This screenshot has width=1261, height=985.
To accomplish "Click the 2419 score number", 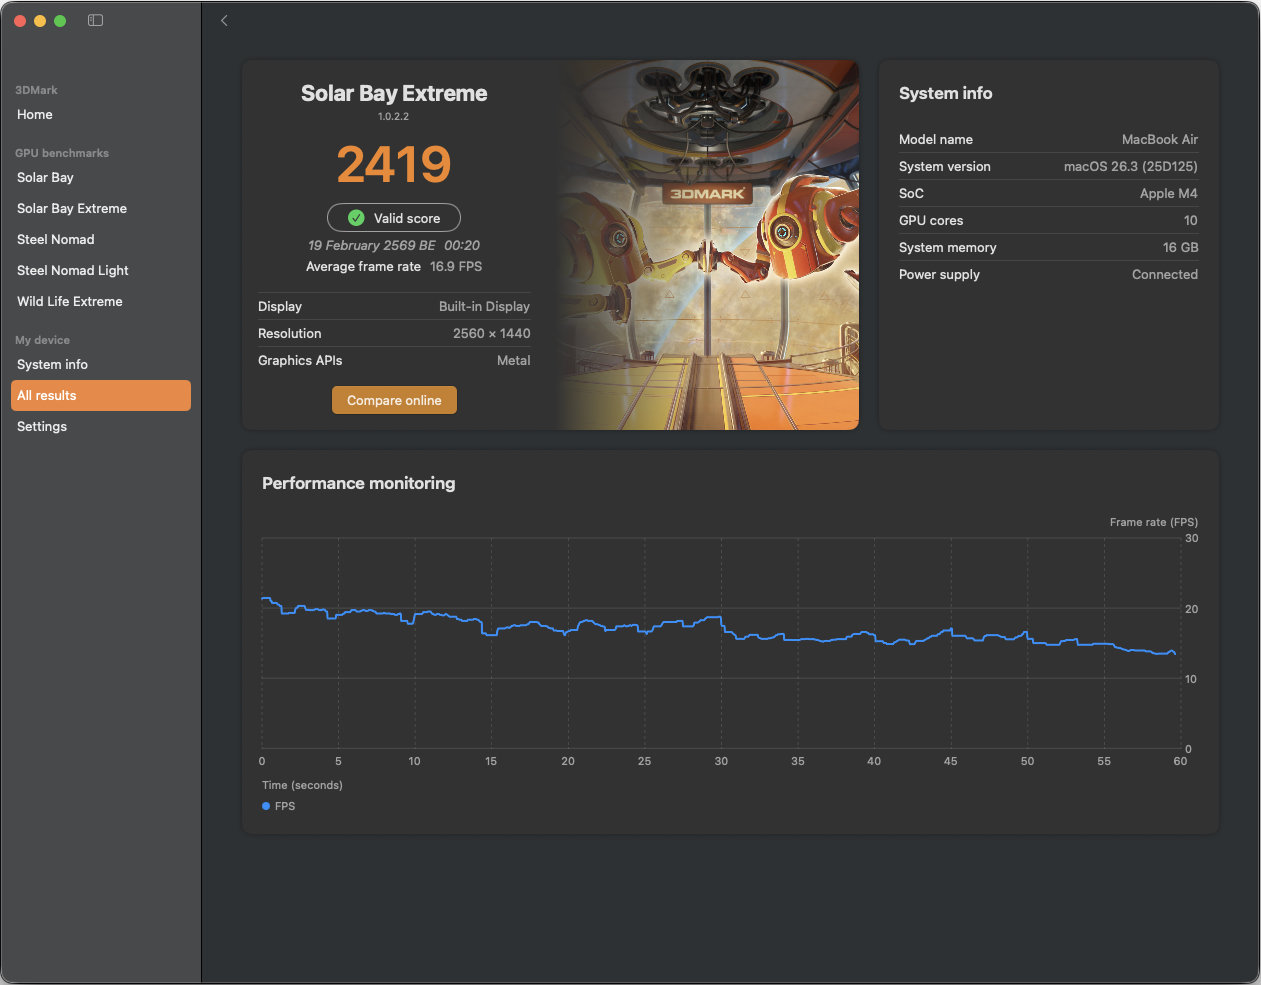I will coord(394,164).
